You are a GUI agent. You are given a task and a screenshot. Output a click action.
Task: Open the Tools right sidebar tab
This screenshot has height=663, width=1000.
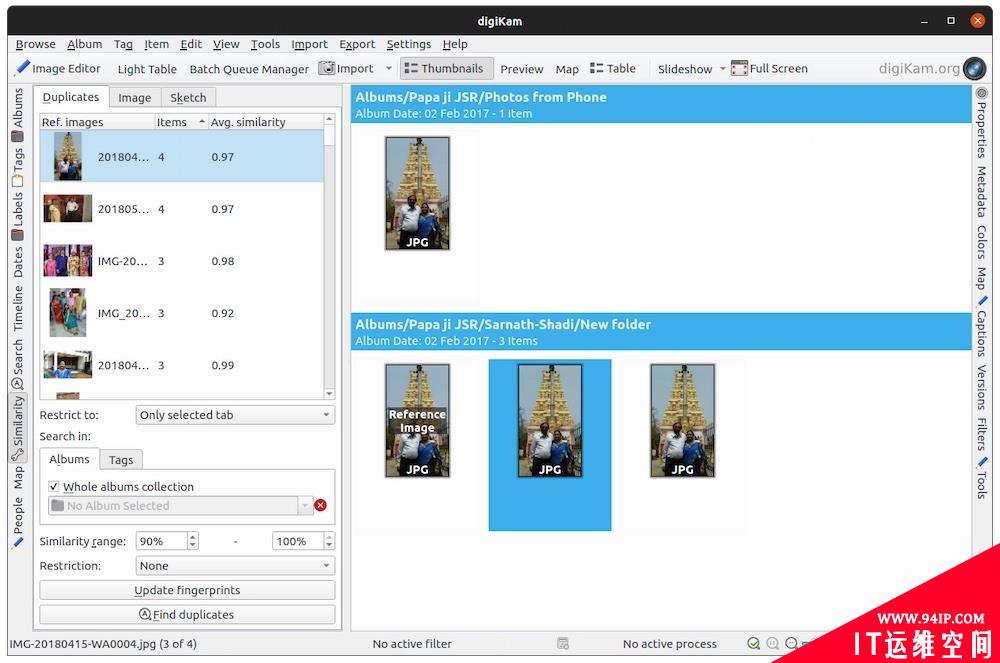(982, 478)
